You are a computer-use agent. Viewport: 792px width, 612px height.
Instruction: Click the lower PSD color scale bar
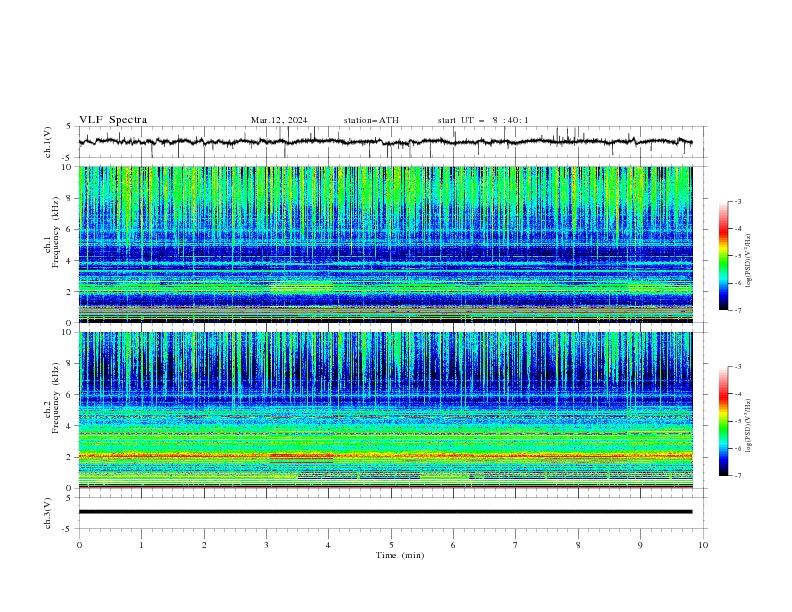tap(723, 421)
